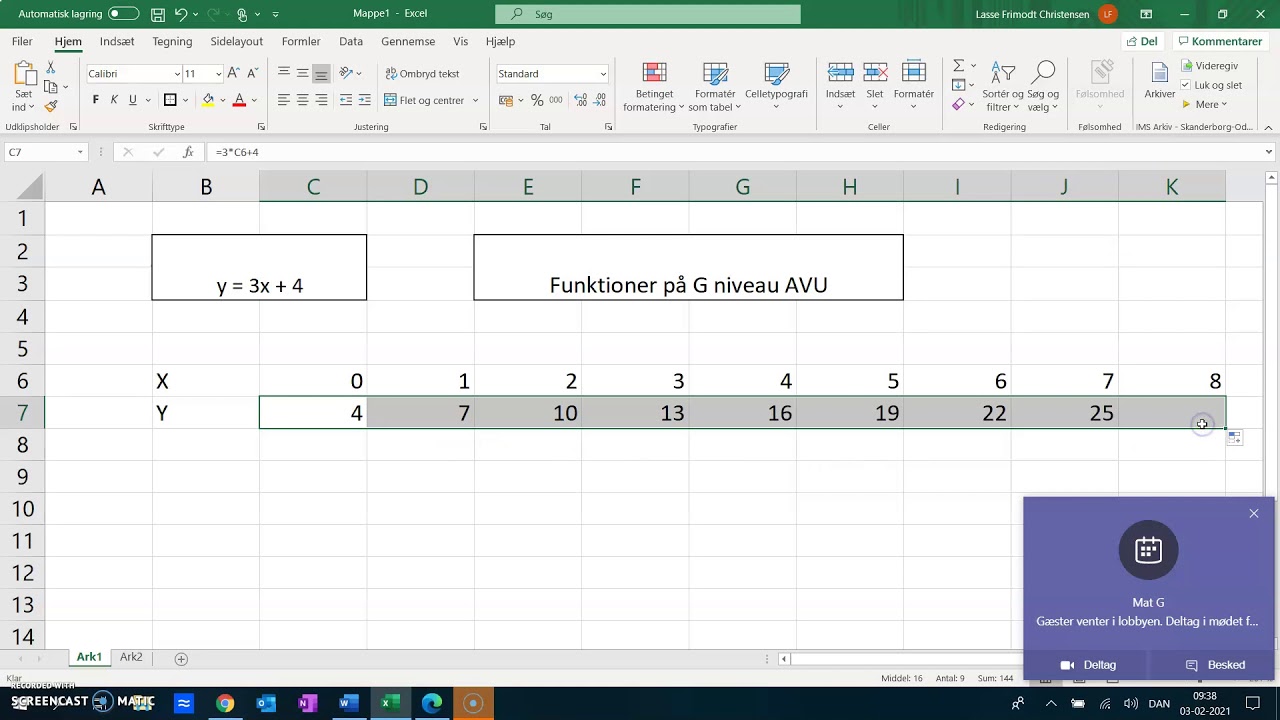
Task: Click Deltag in the Mat G notification
Action: (x=1087, y=665)
